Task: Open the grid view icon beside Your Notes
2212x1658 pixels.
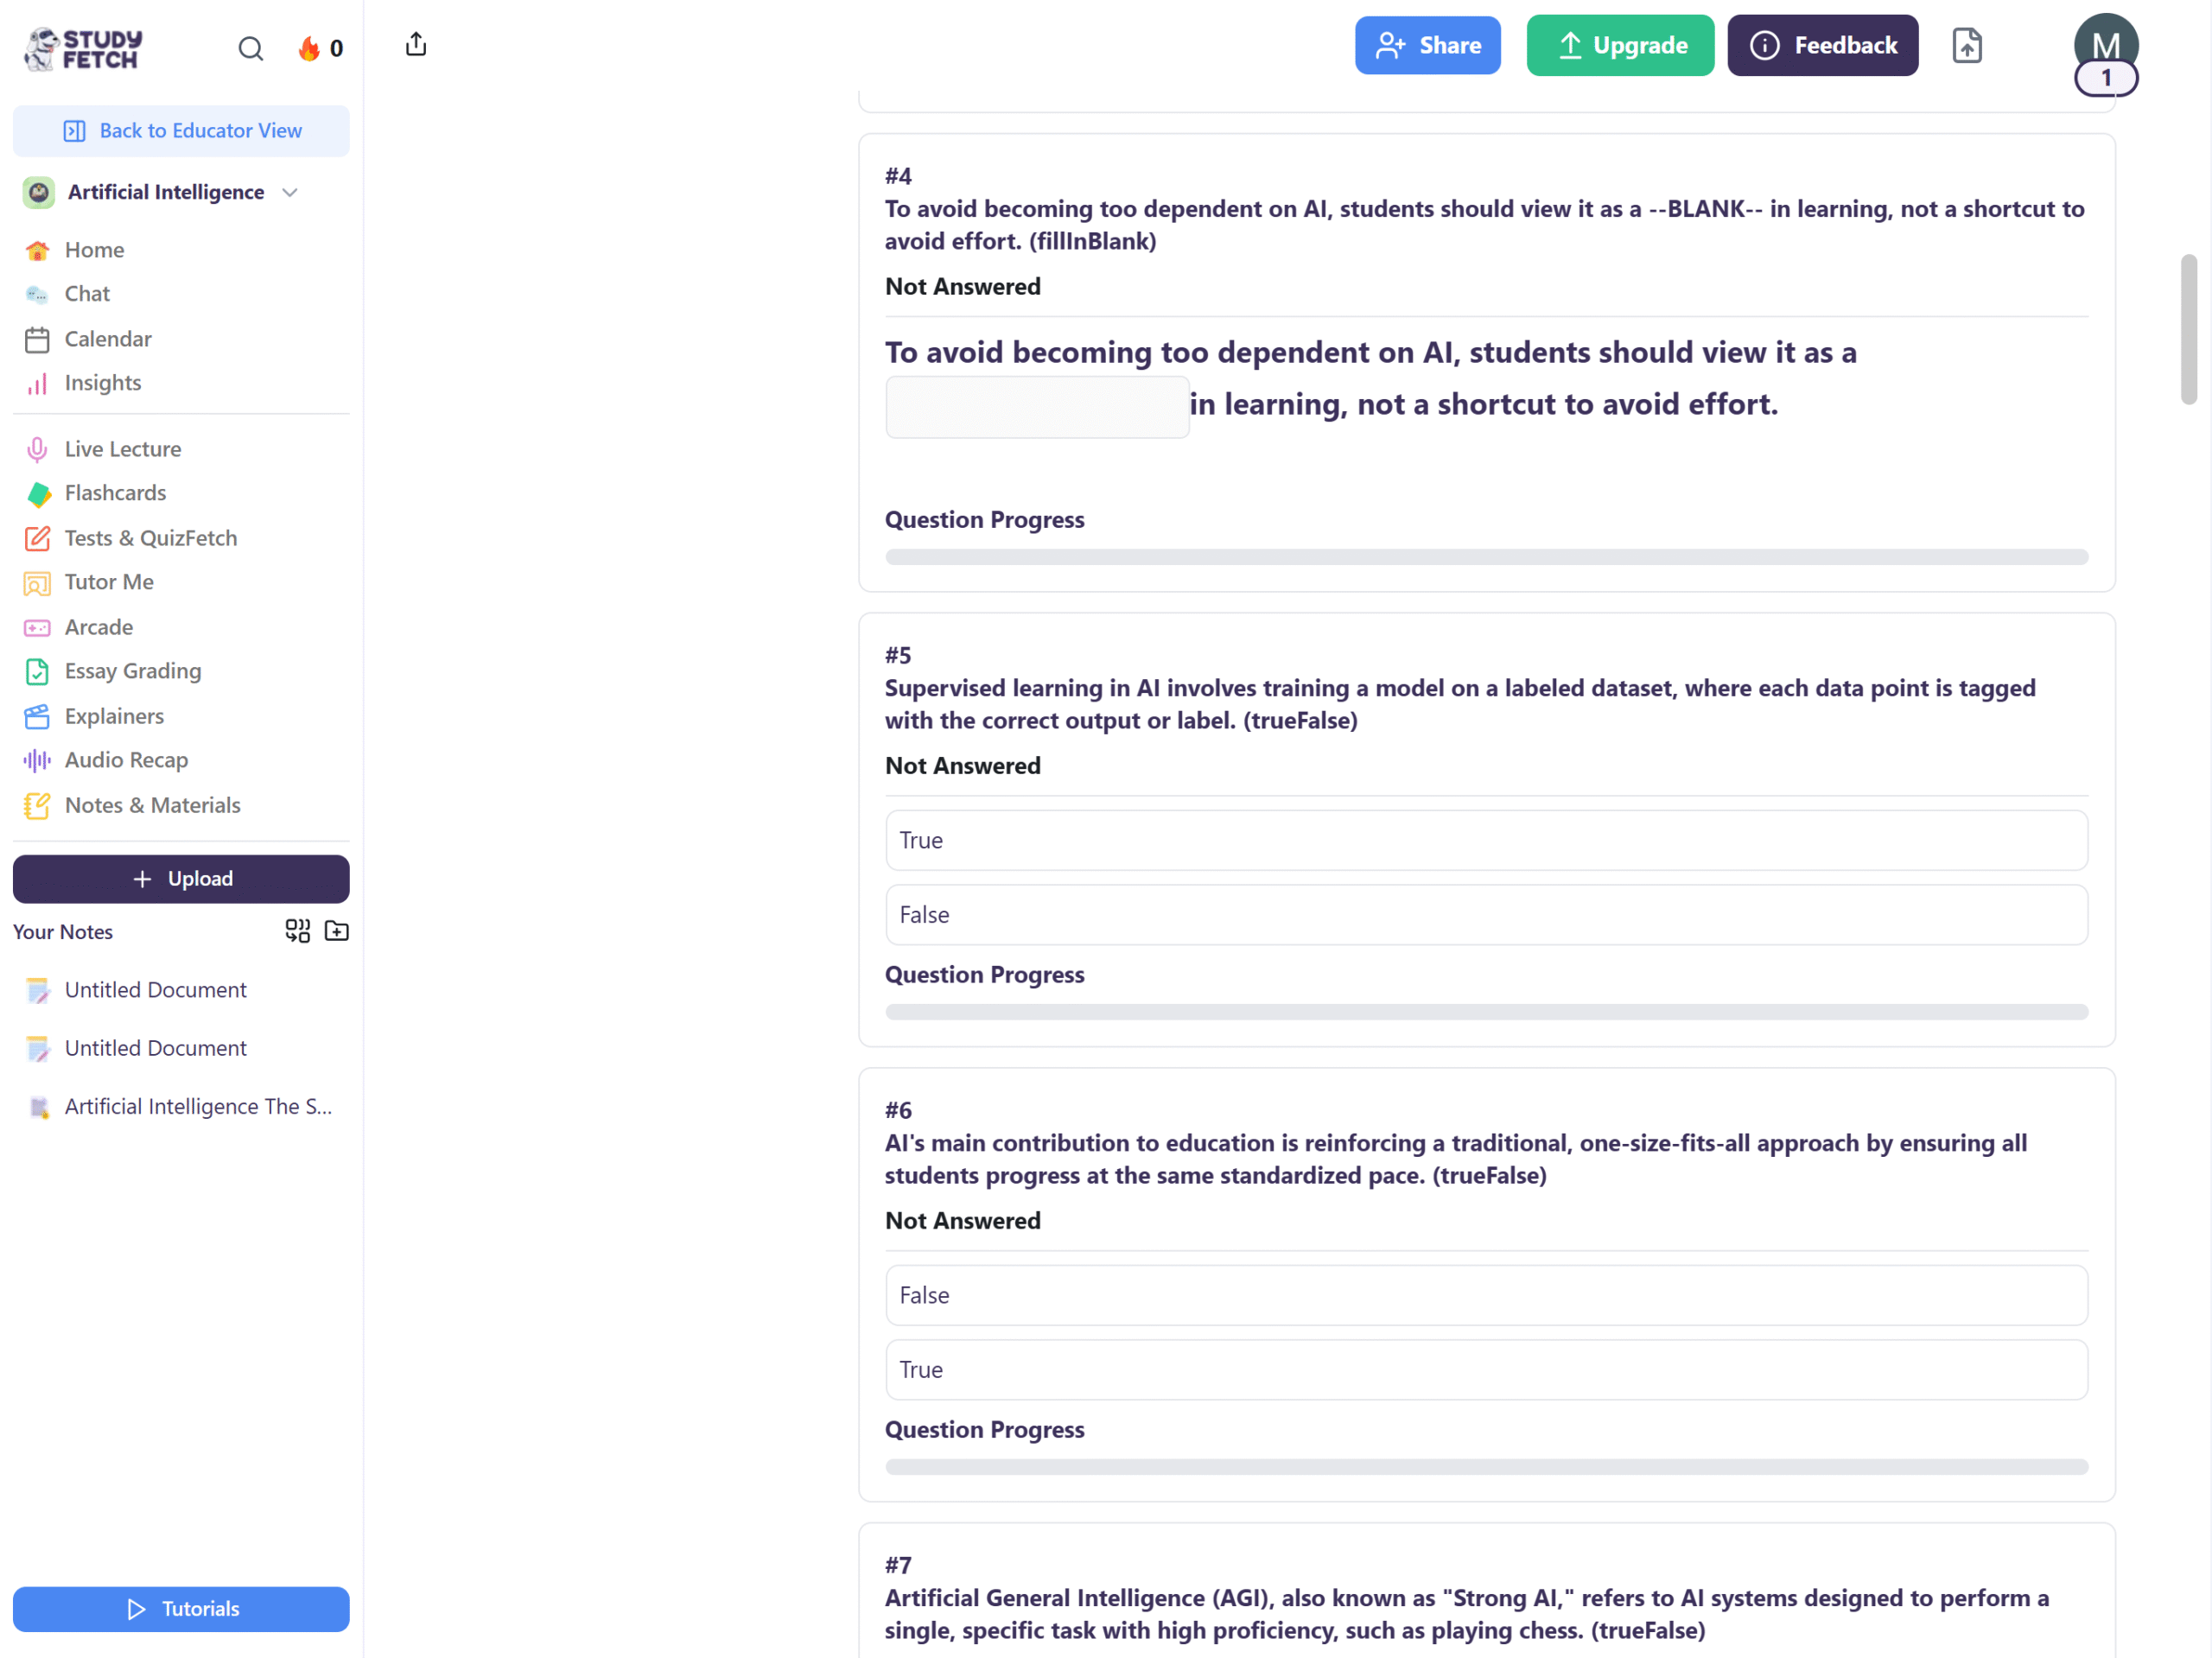Action: point(297,931)
